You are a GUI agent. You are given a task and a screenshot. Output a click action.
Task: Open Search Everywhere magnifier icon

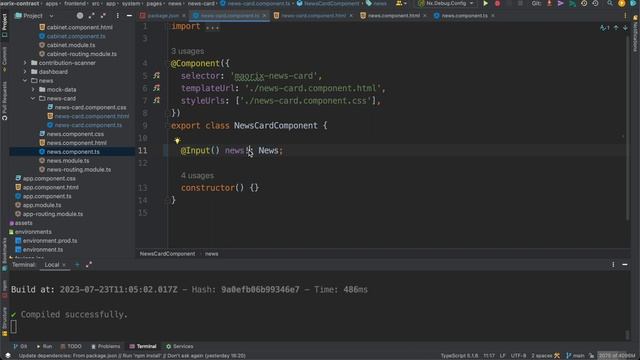tap(610, 3)
